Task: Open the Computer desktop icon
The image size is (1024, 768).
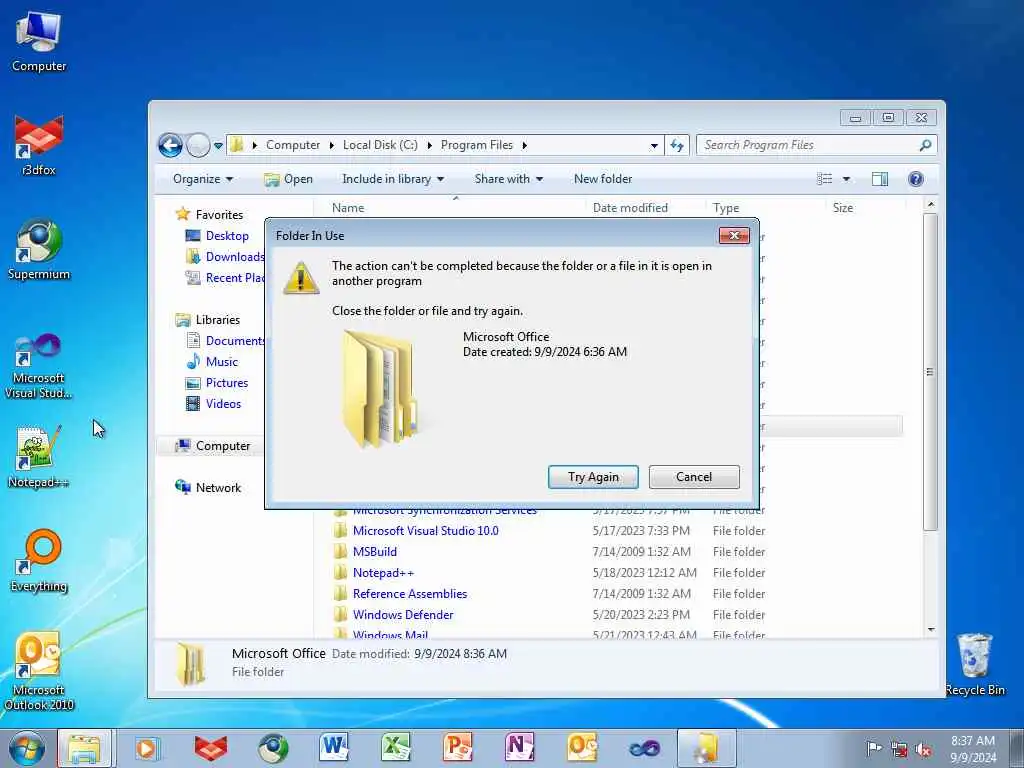Action: (x=39, y=41)
